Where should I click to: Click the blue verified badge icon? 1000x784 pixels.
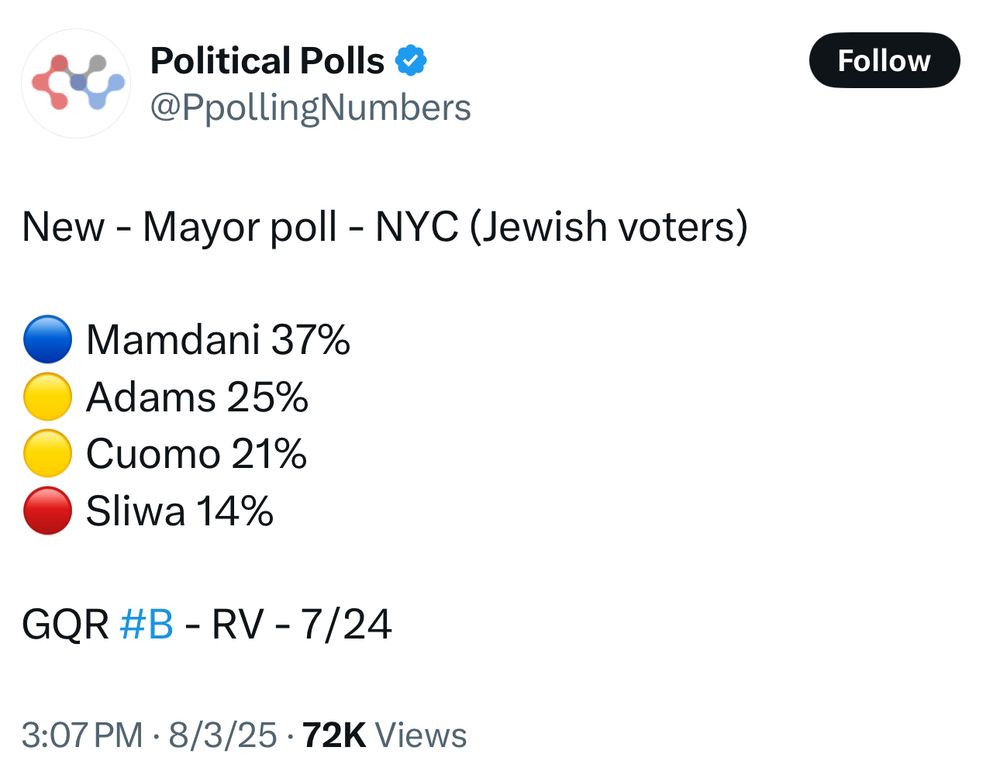(411, 61)
